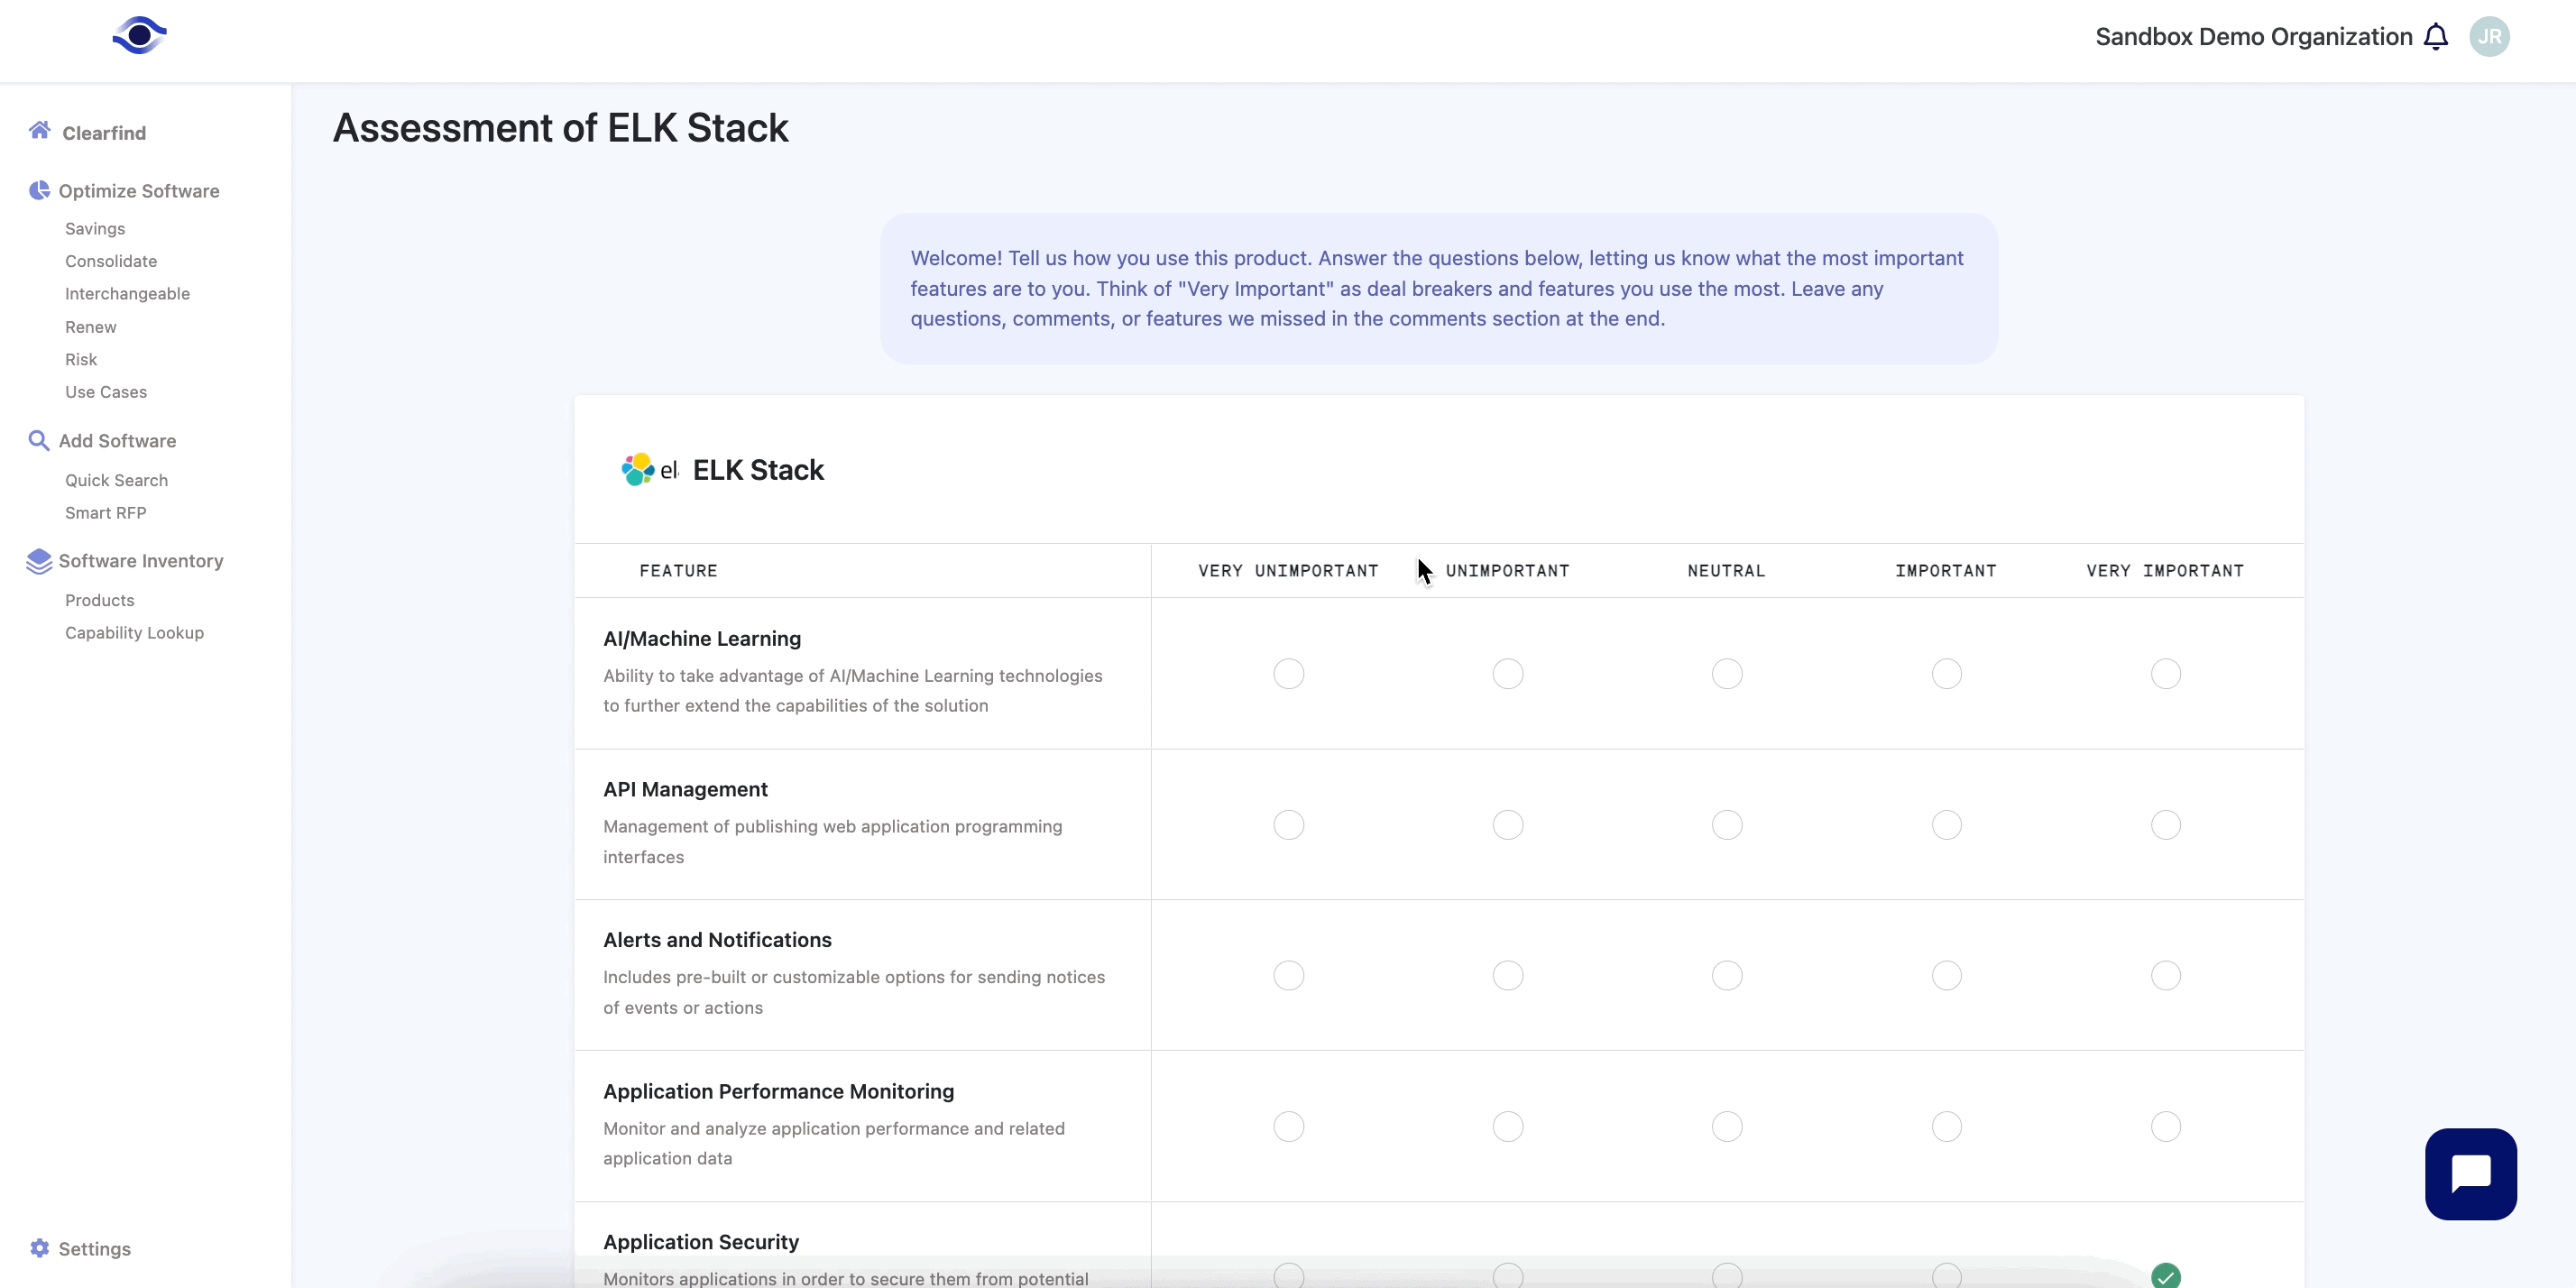Screen dimensions: 2576x1288
Task: Click checked Very Important for Application Security
Action: 2165,1276
